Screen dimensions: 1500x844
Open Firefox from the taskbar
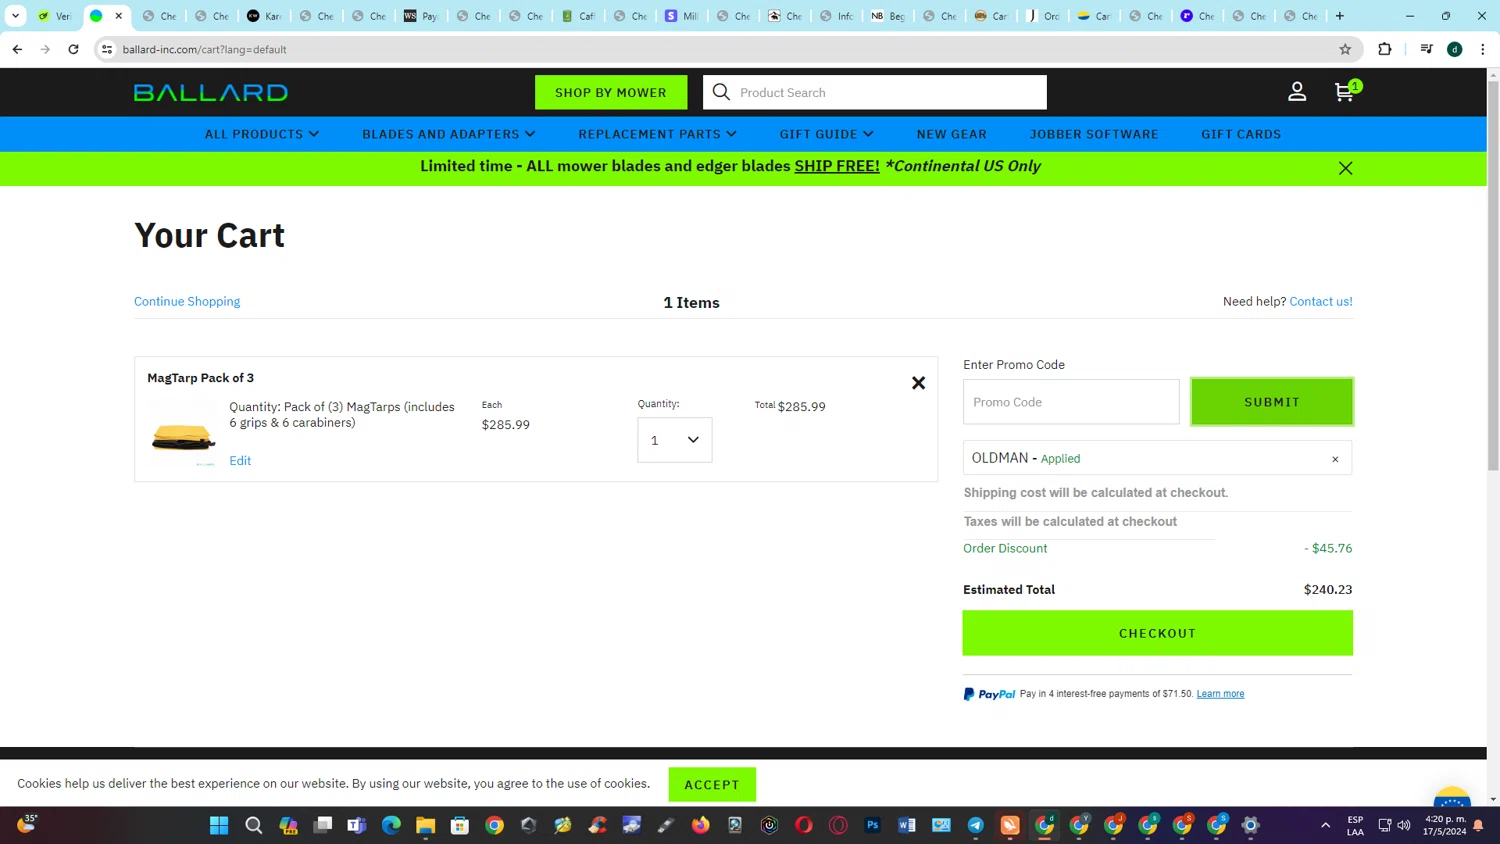click(x=700, y=825)
